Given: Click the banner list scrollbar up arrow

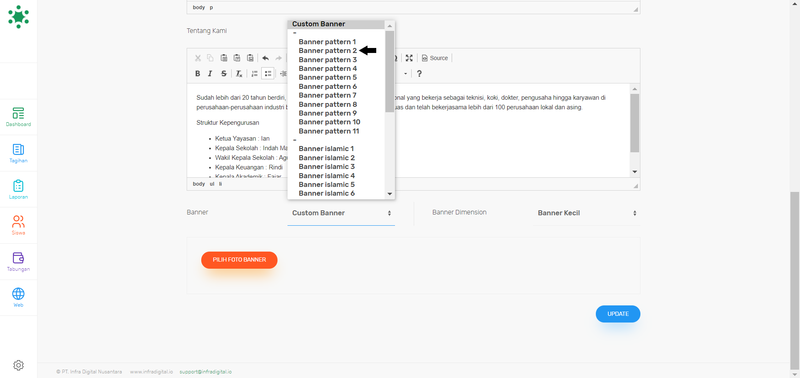Looking at the screenshot, I should [390, 26].
